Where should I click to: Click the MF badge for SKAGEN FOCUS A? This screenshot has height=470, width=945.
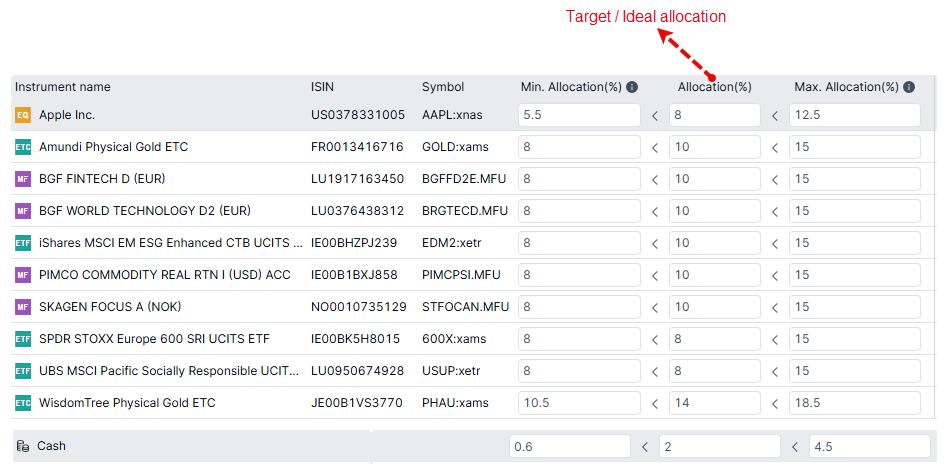[x=23, y=307]
